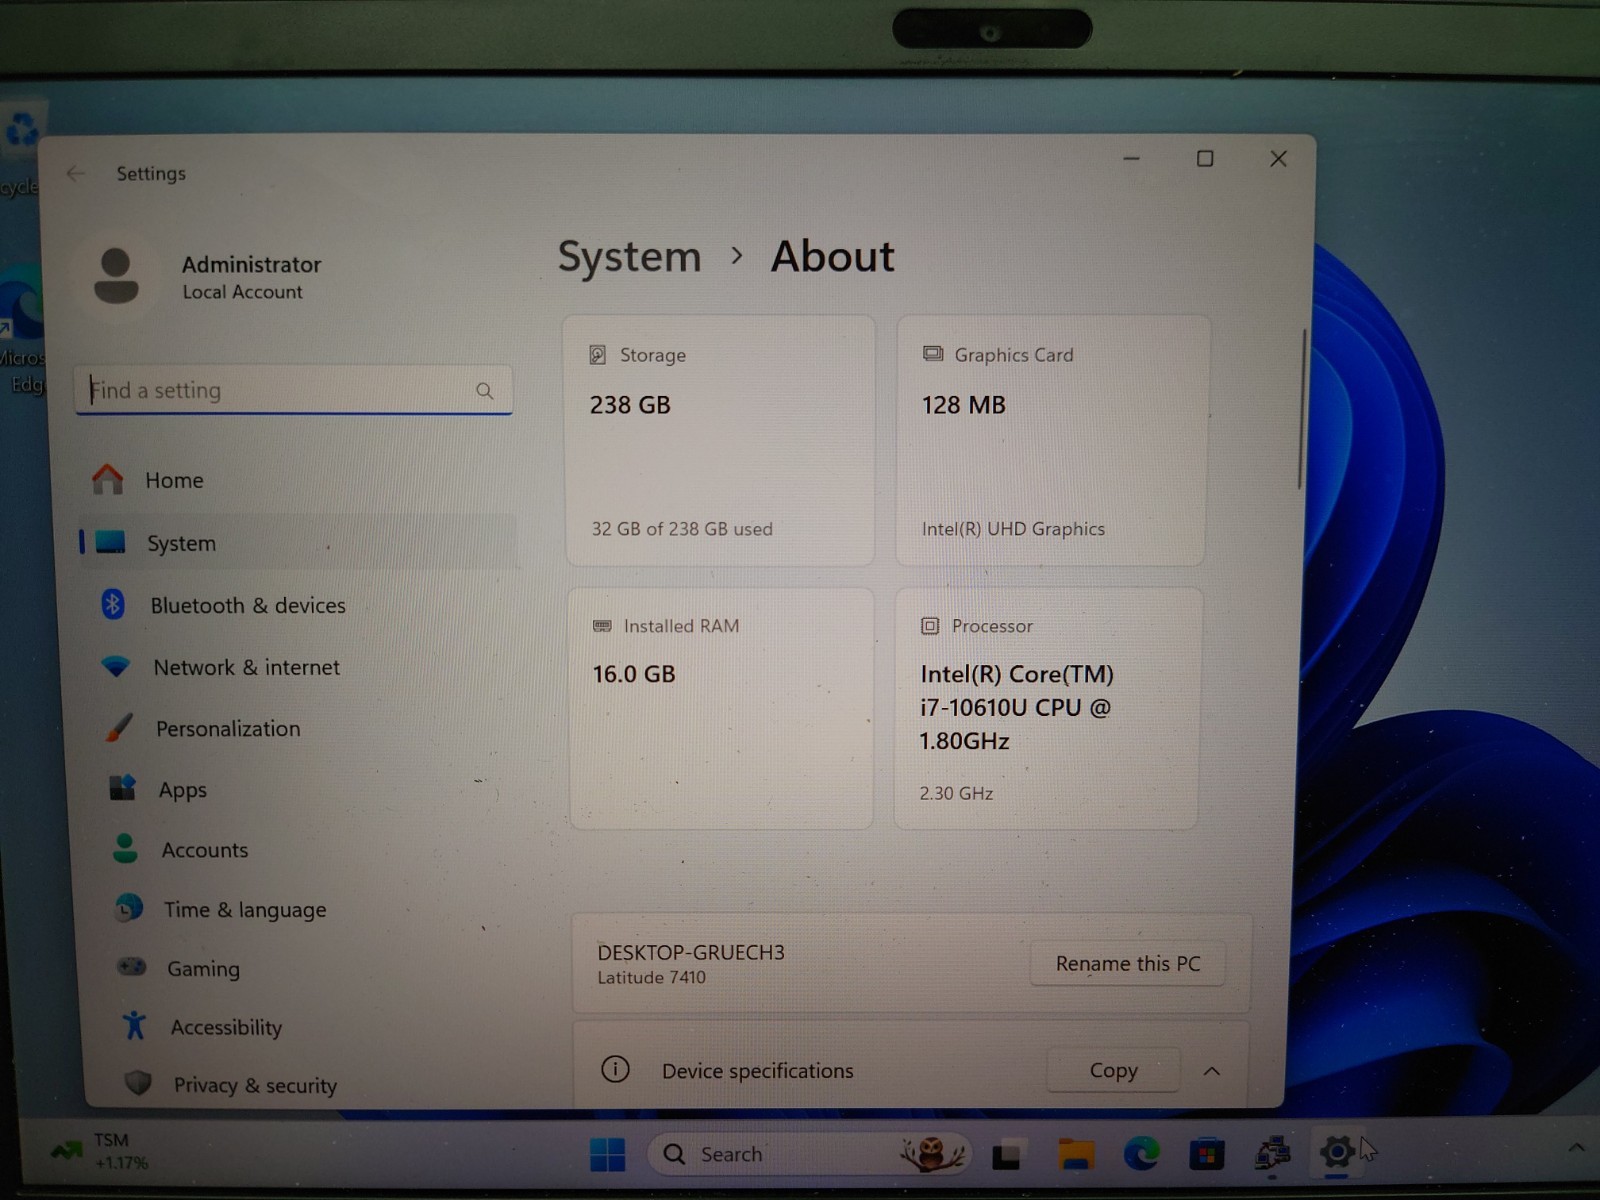The height and width of the screenshot is (1200, 1600).
Task: Click the Accessibility figure icon
Action: coord(134,1025)
